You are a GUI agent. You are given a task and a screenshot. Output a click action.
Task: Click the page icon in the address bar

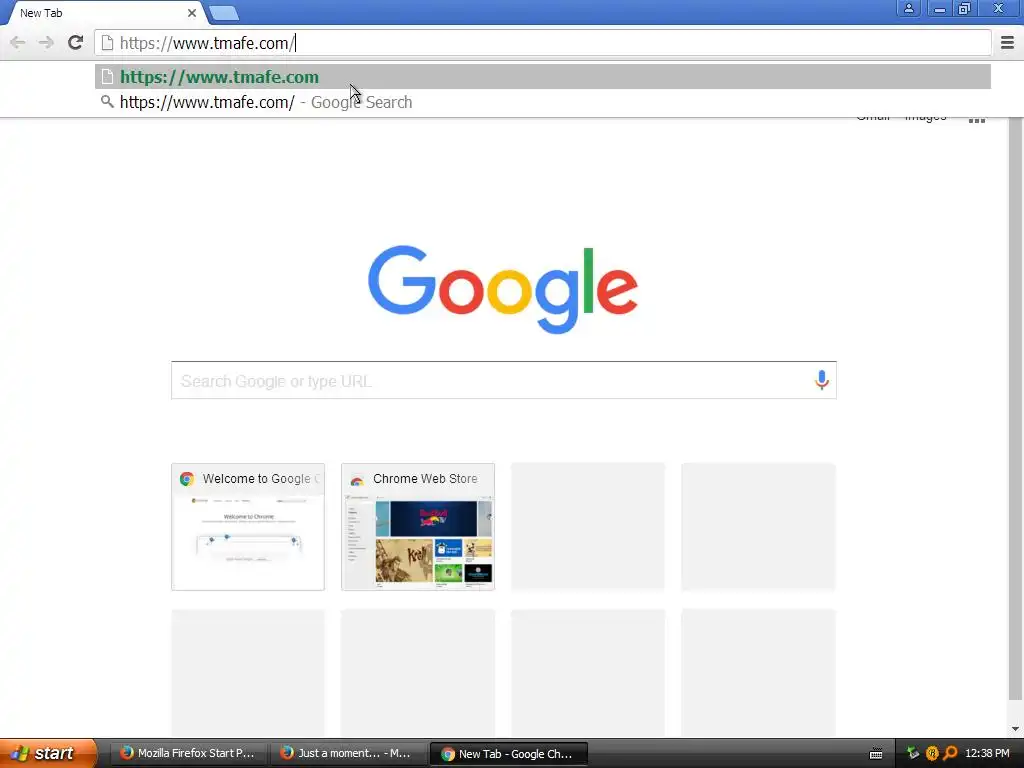[x=108, y=43]
